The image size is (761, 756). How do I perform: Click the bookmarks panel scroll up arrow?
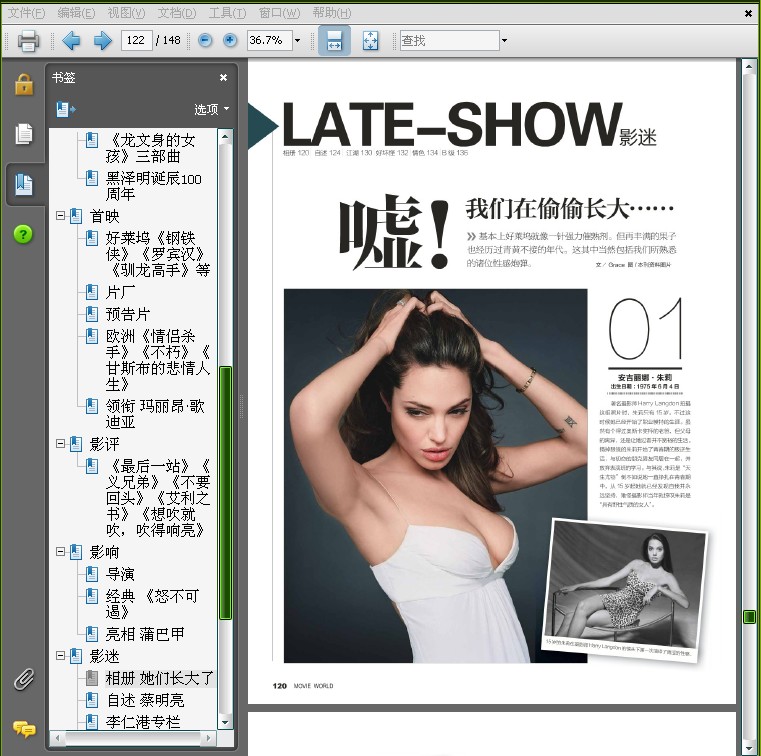[x=225, y=136]
